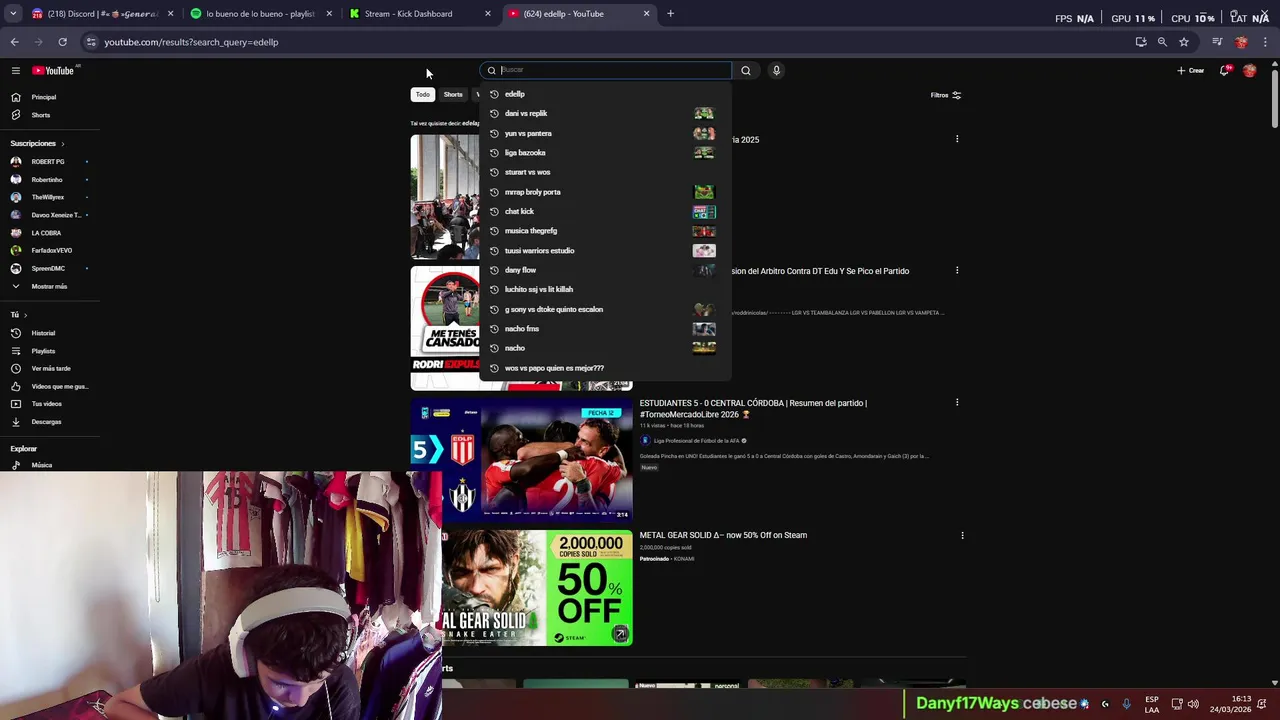
Task: Open Descargas in the sidebar
Action: pyautogui.click(x=48, y=422)
